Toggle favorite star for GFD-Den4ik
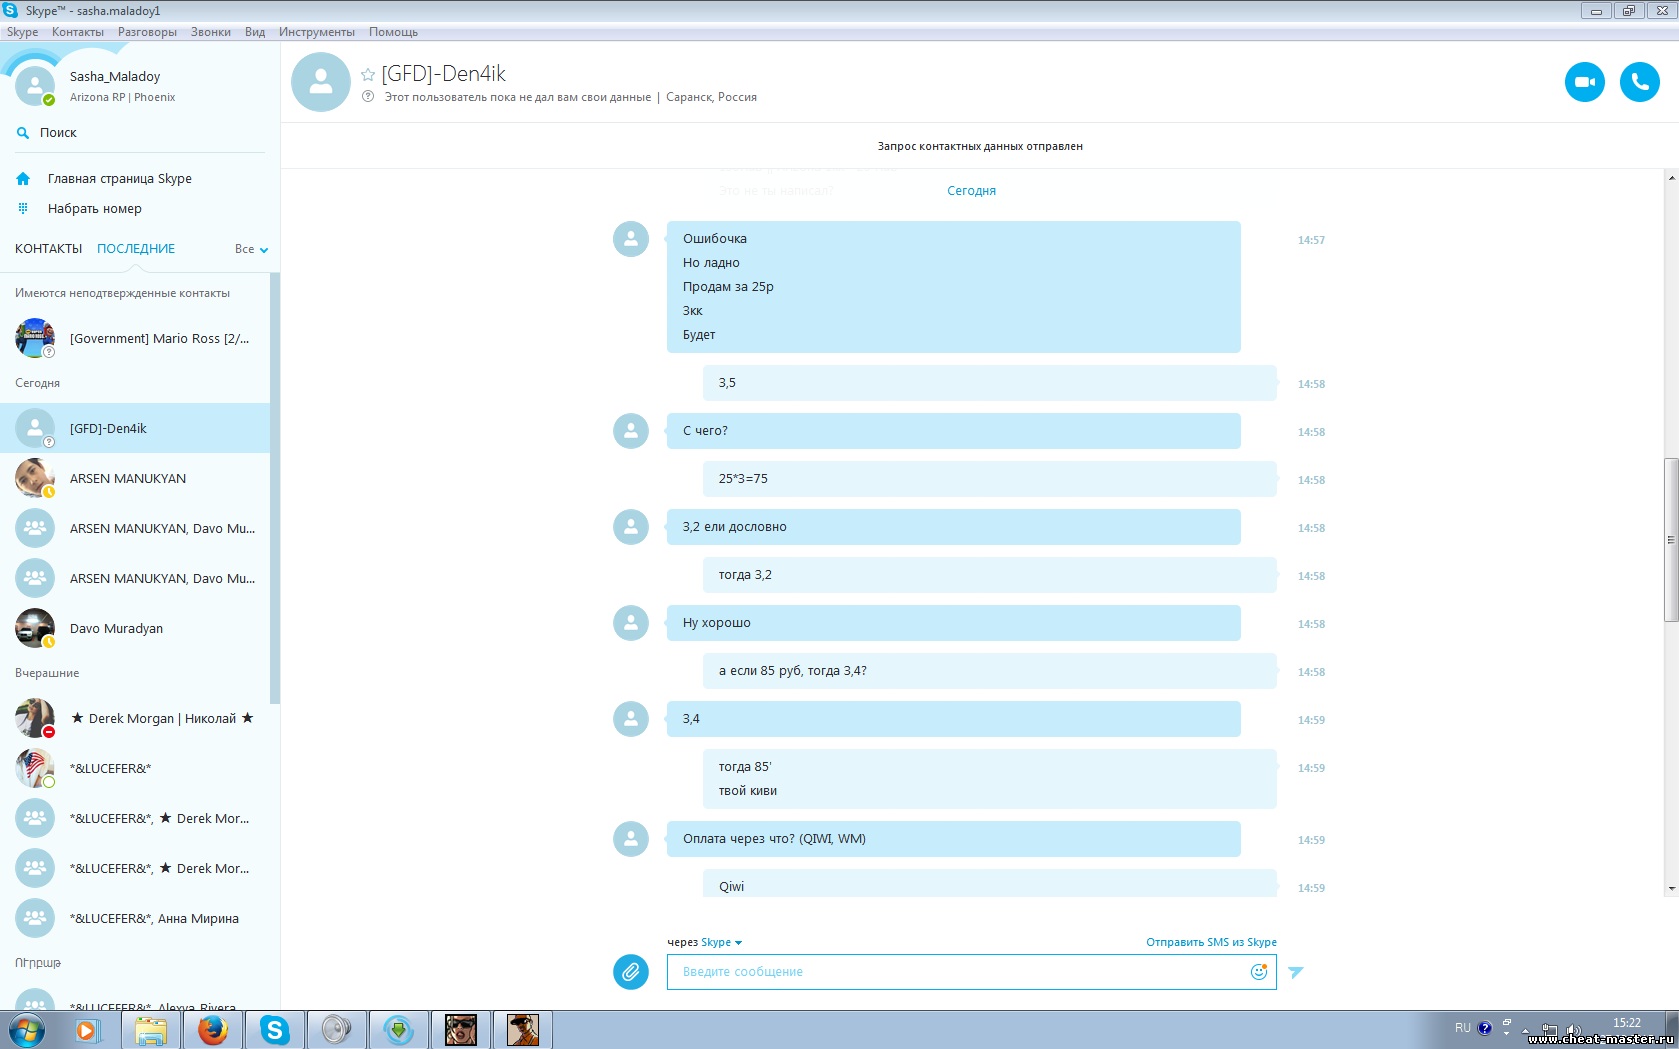1679x1049 pixels. pyautogui.click(x=368, y=75)
